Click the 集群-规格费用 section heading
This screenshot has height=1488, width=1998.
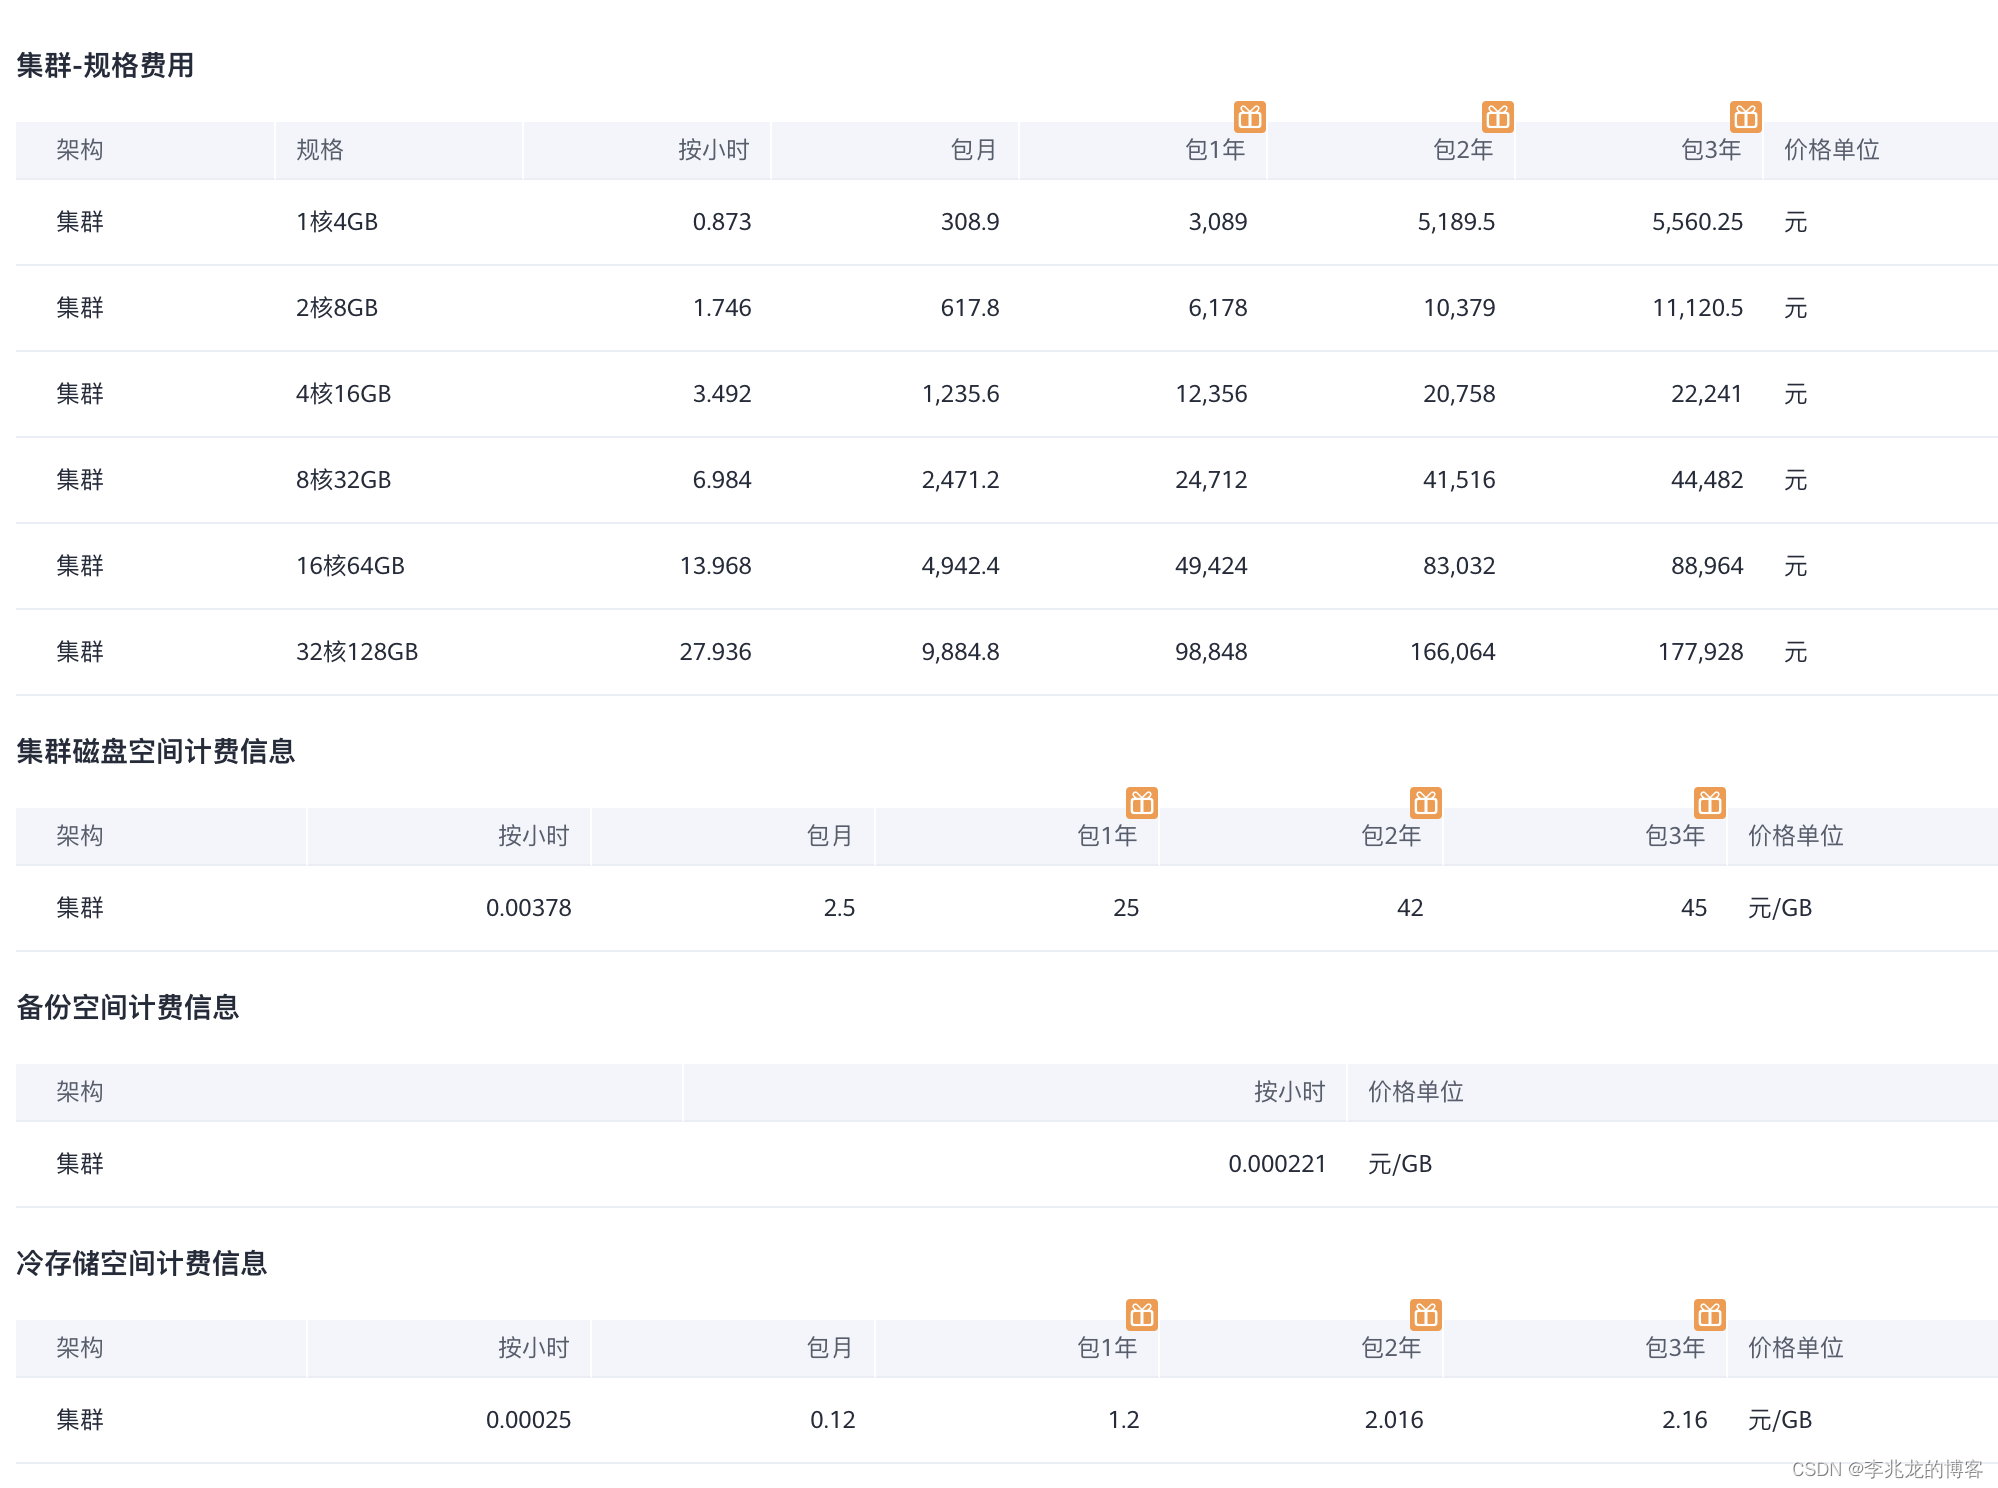pyautogui.click(x=105, y=66)
